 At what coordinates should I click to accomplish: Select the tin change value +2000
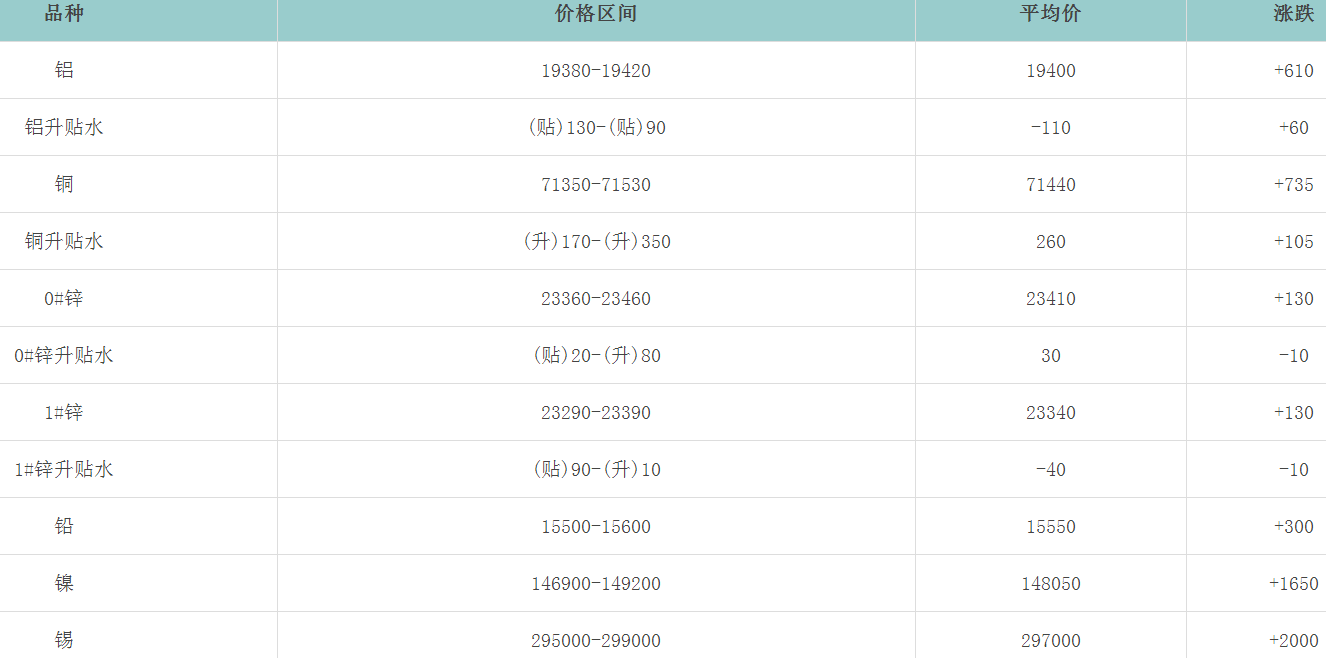tap(1293, 641)
